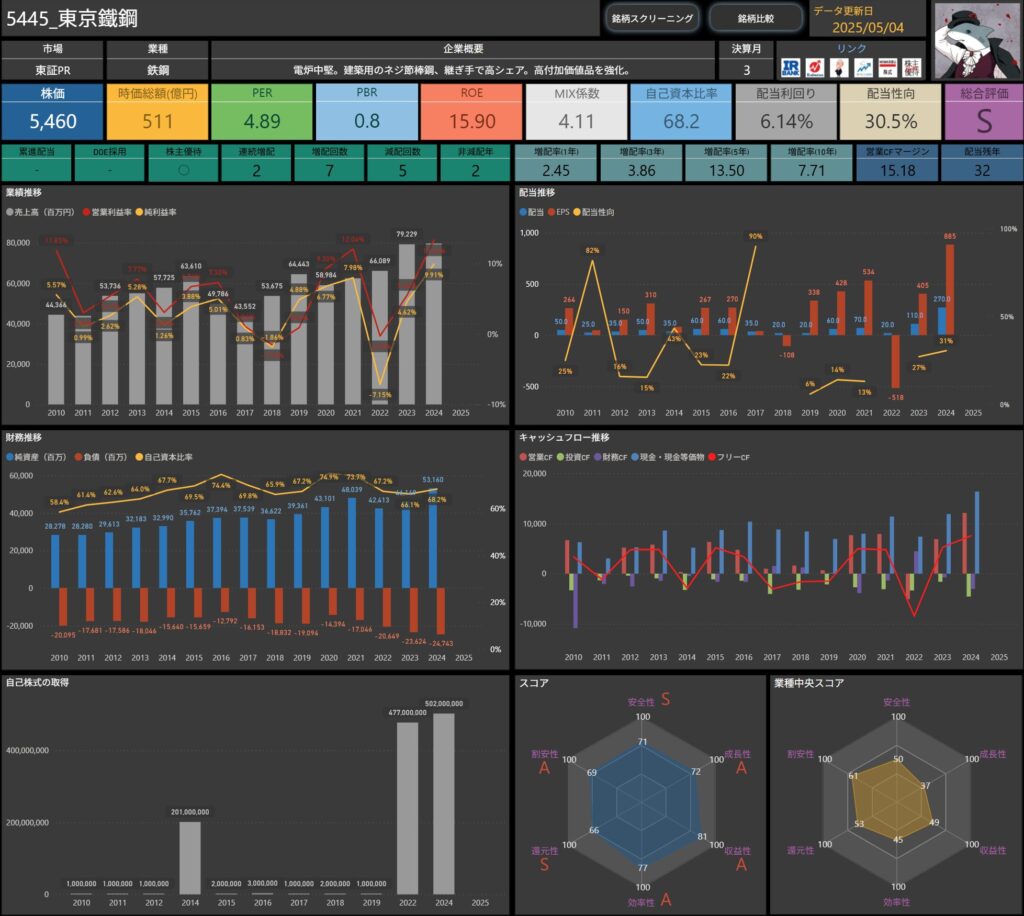Click the 配当残年 value 32

982,171
